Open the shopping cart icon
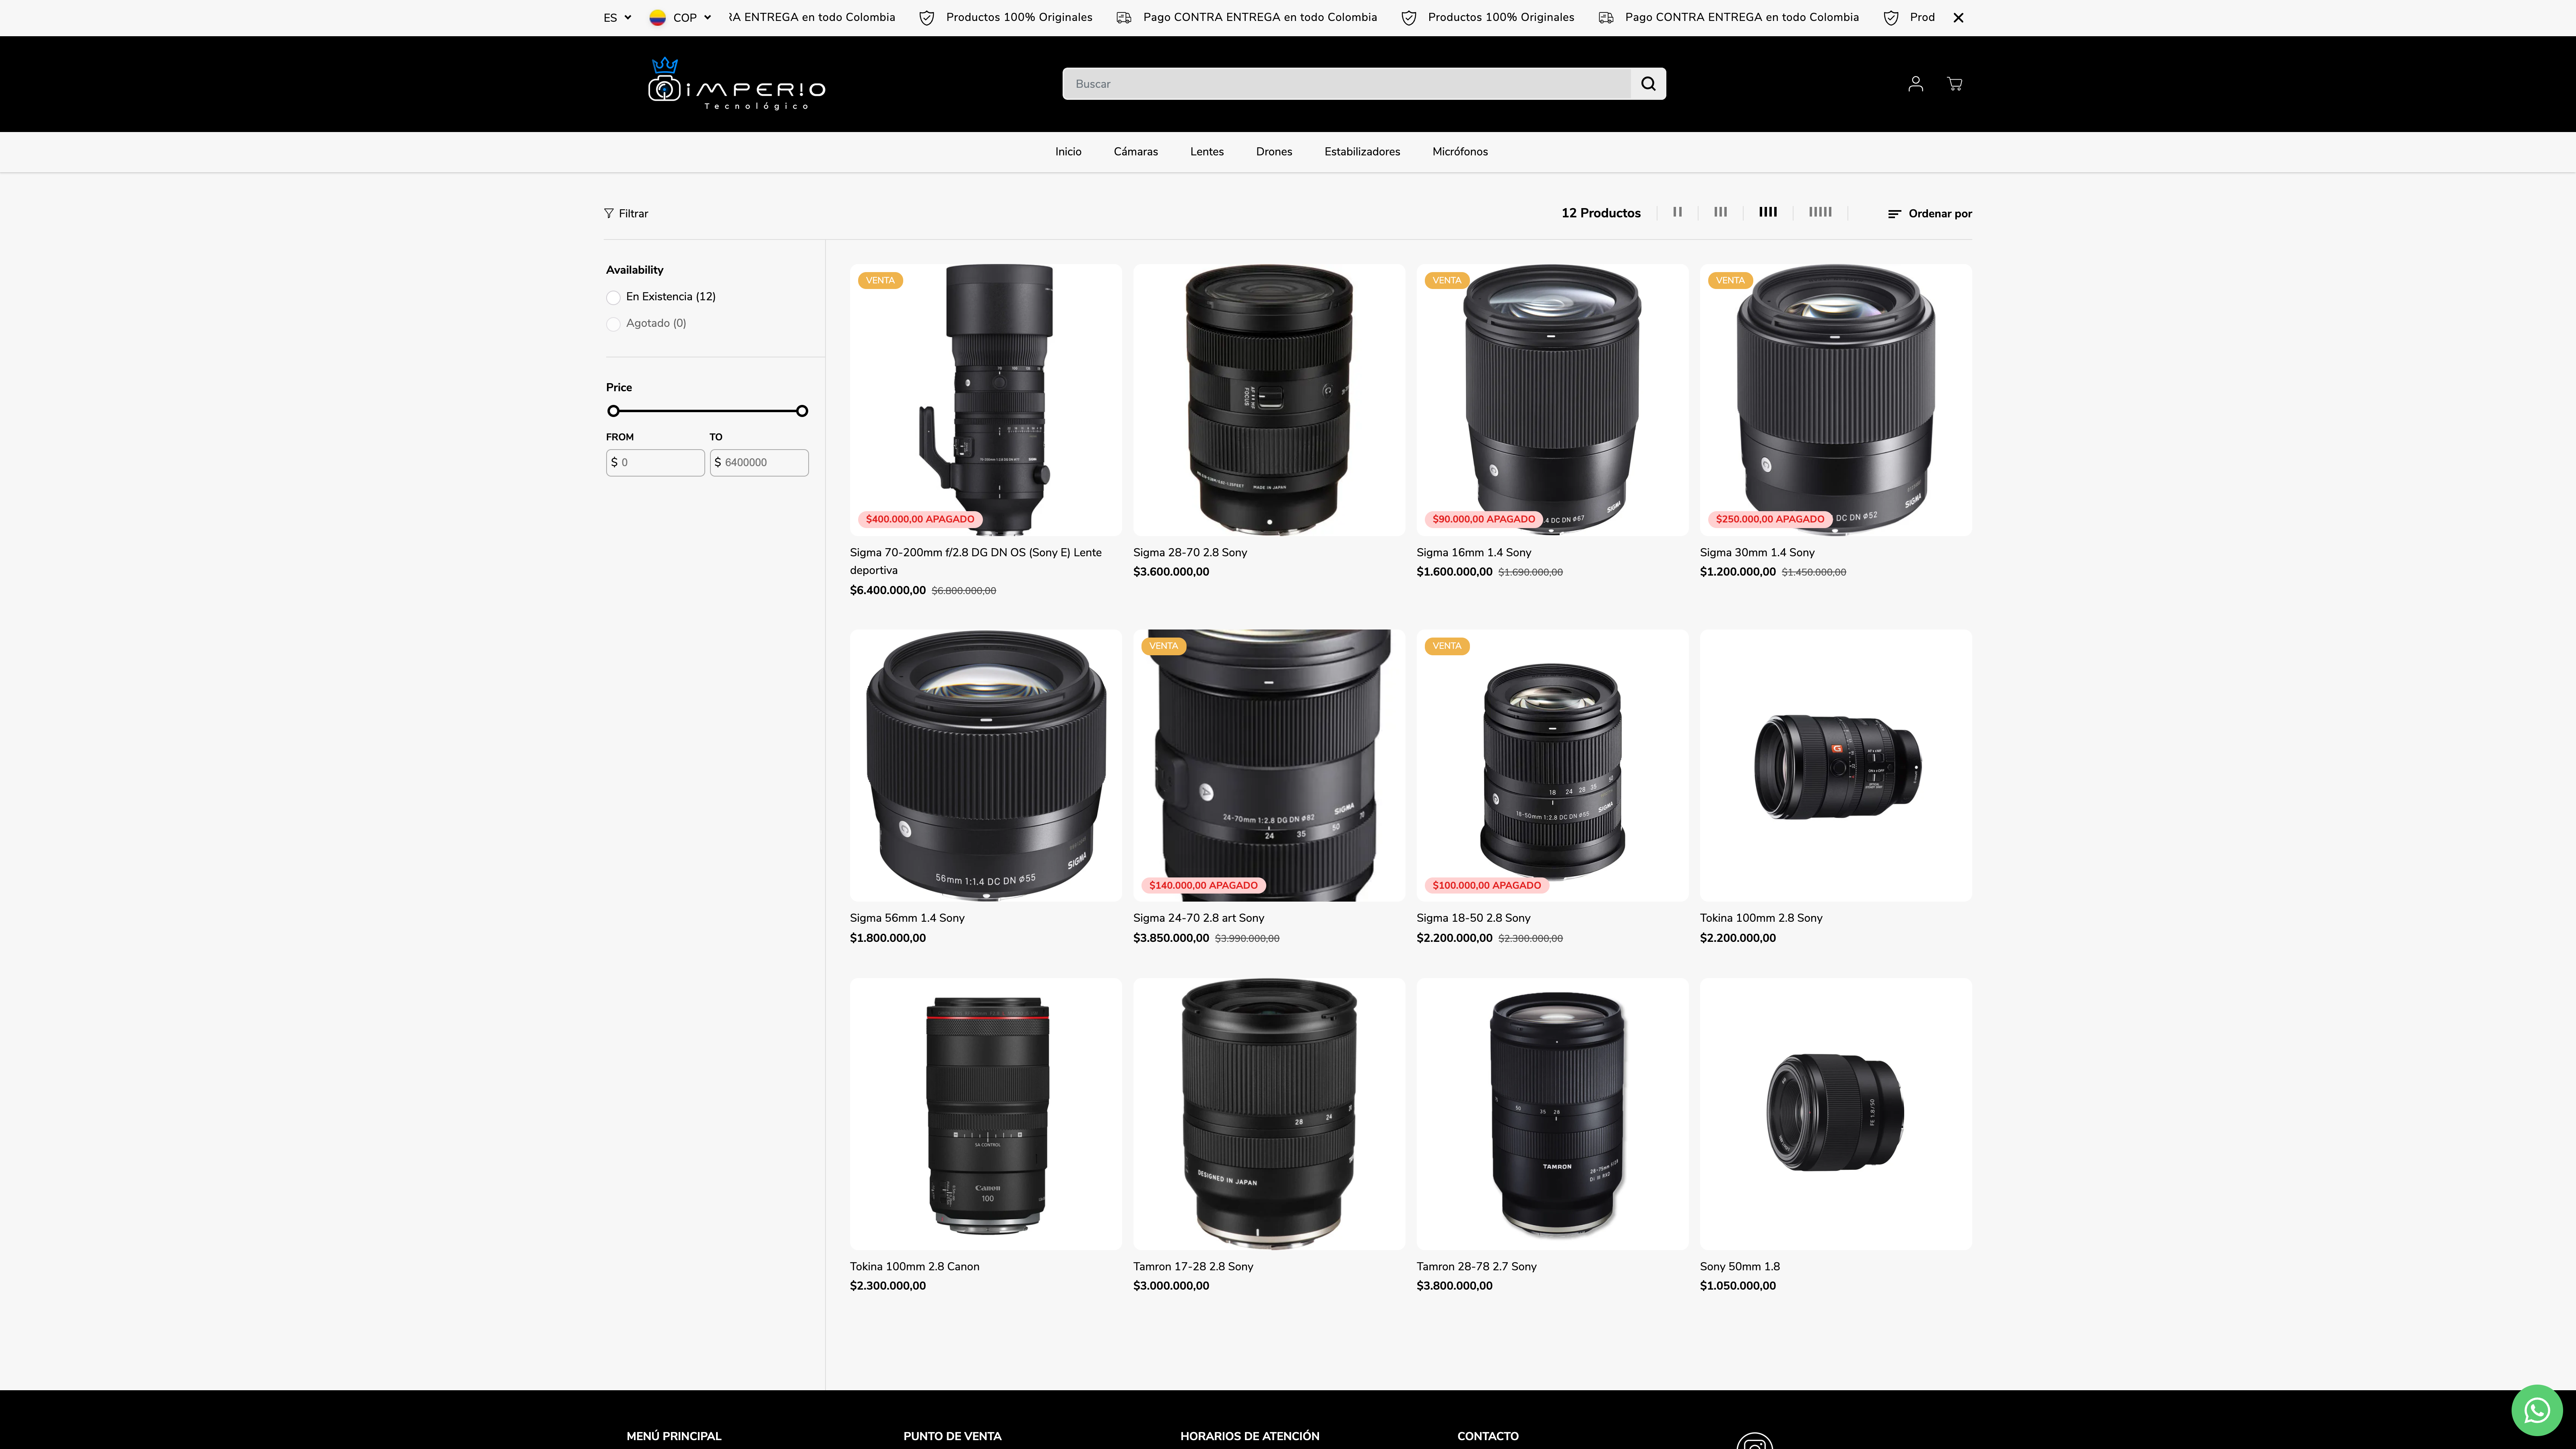The image size is (2576, 1449). [1954, 84]
